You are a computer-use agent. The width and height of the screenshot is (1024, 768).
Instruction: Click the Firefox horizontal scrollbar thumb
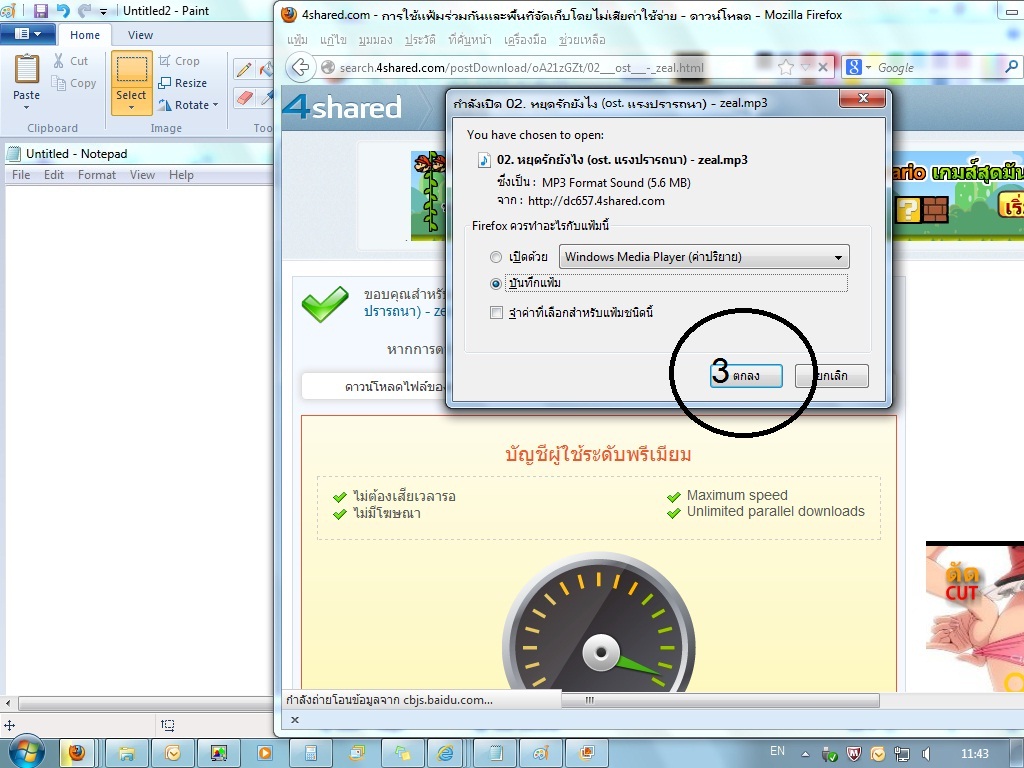(x=720, y=700)
